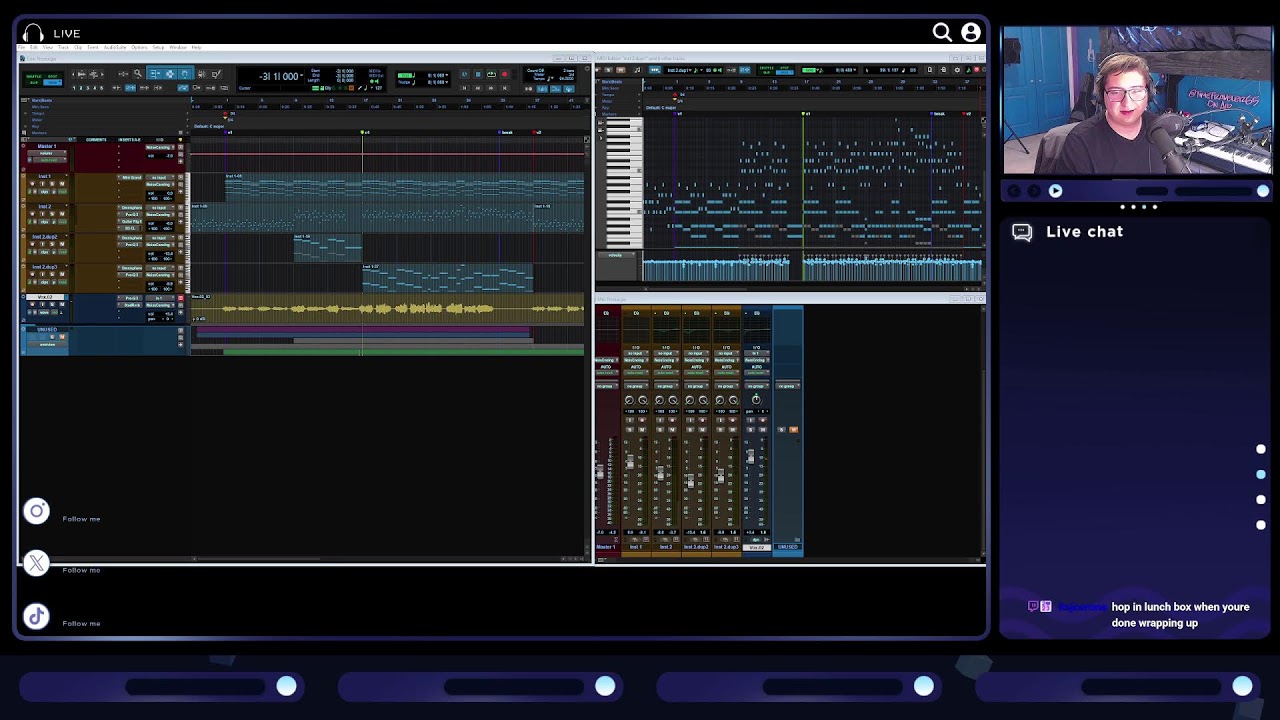Click the Inst 1 volume fader in mixer
Viewport: 1280px width, 720px height.
[630, 462]
